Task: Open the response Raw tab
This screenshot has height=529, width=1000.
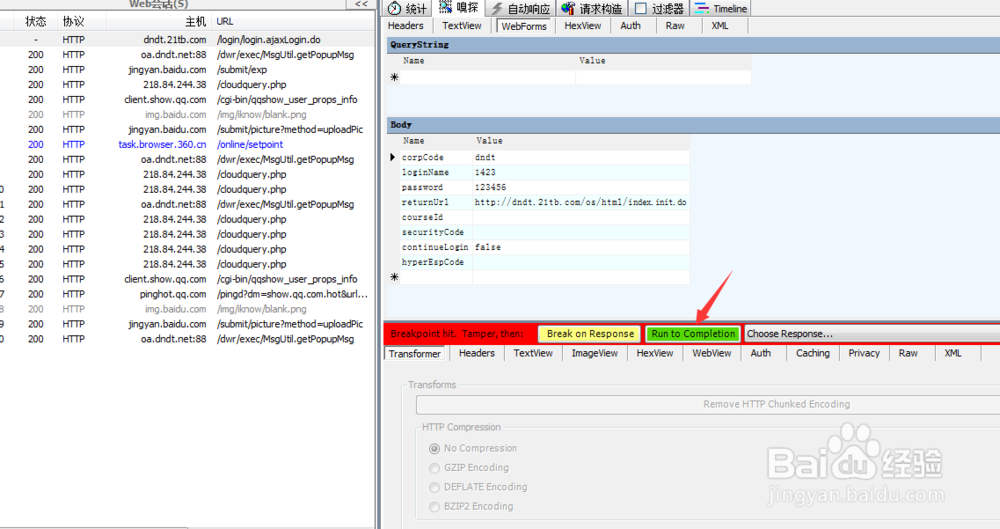Action: (908, 353)
